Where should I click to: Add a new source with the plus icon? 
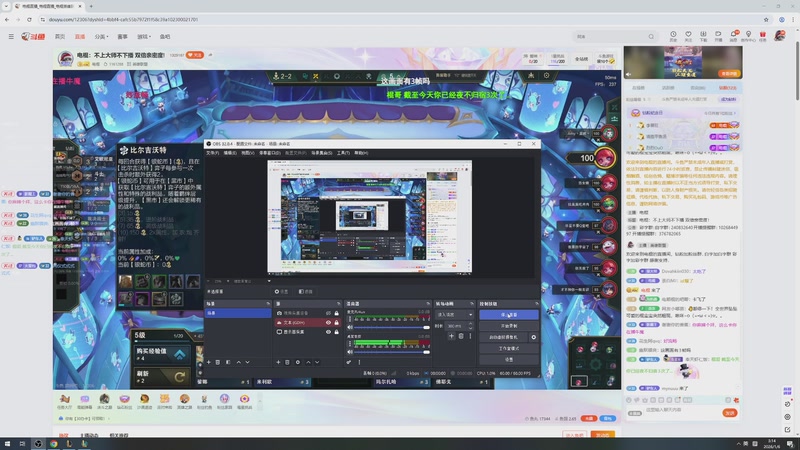[x=278, y=362]
